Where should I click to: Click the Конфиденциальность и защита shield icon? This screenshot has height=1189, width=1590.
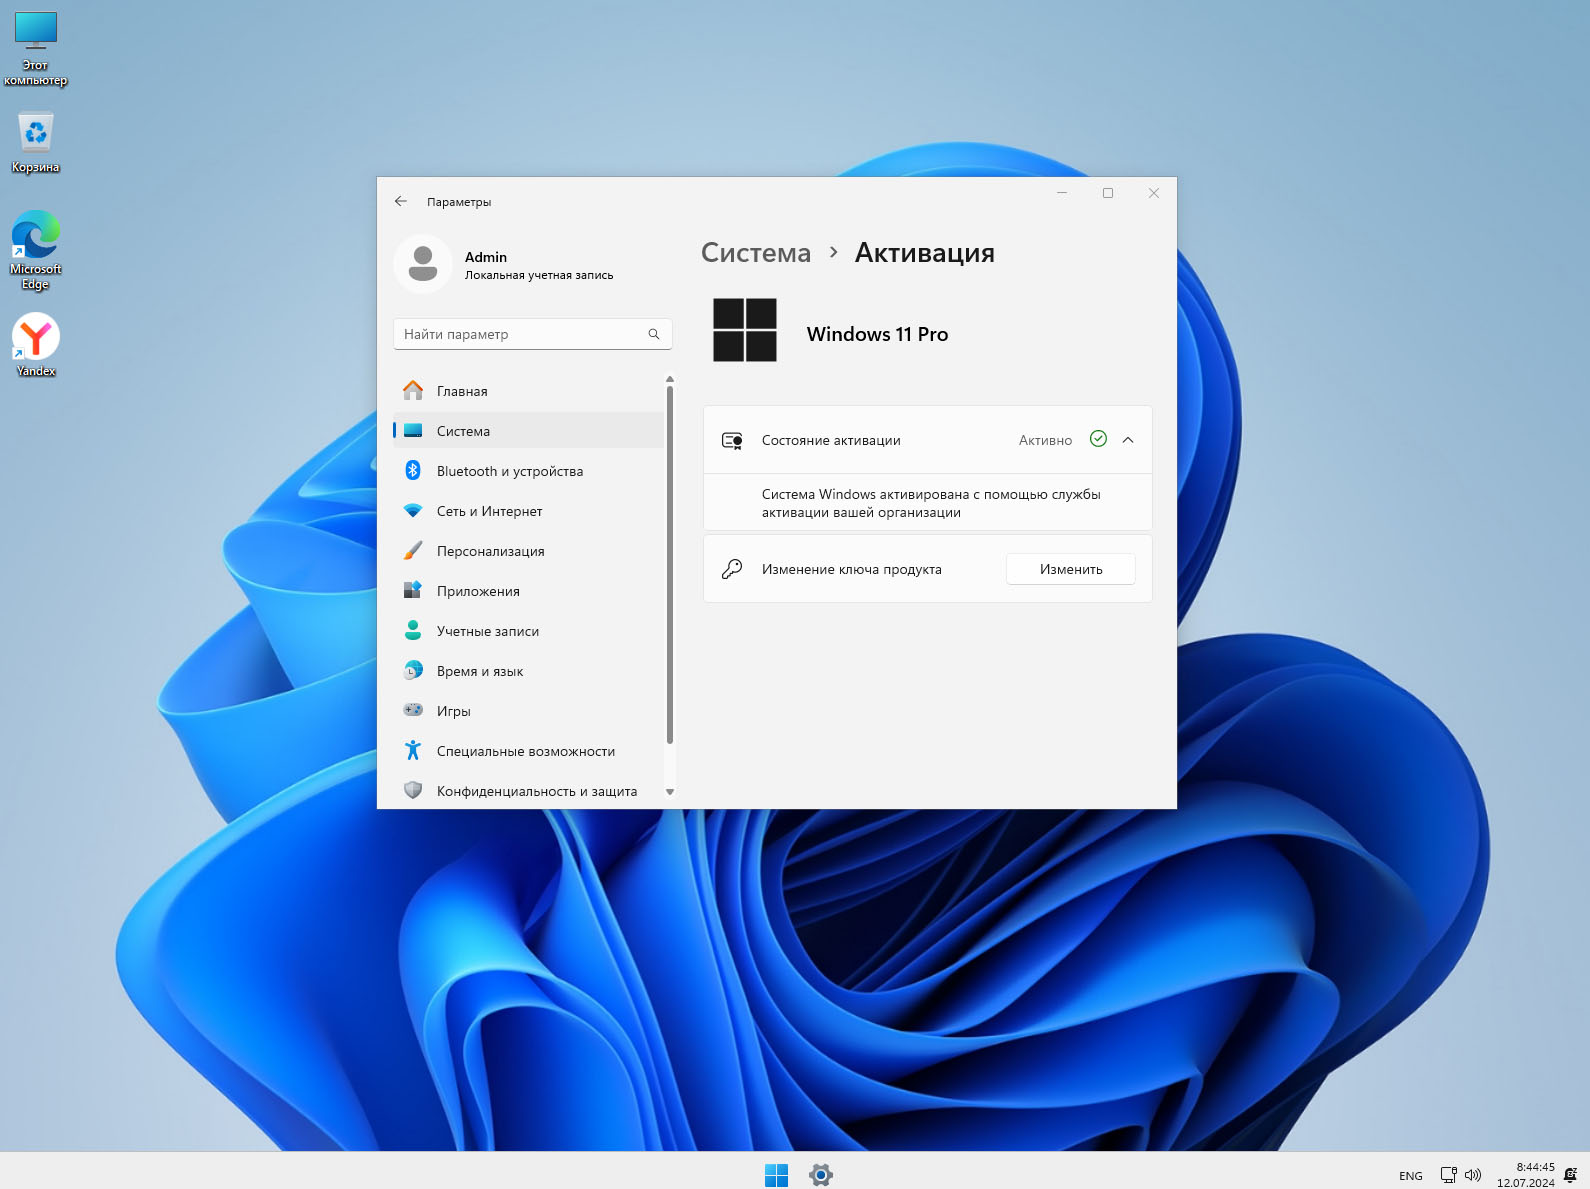[413, 790]
